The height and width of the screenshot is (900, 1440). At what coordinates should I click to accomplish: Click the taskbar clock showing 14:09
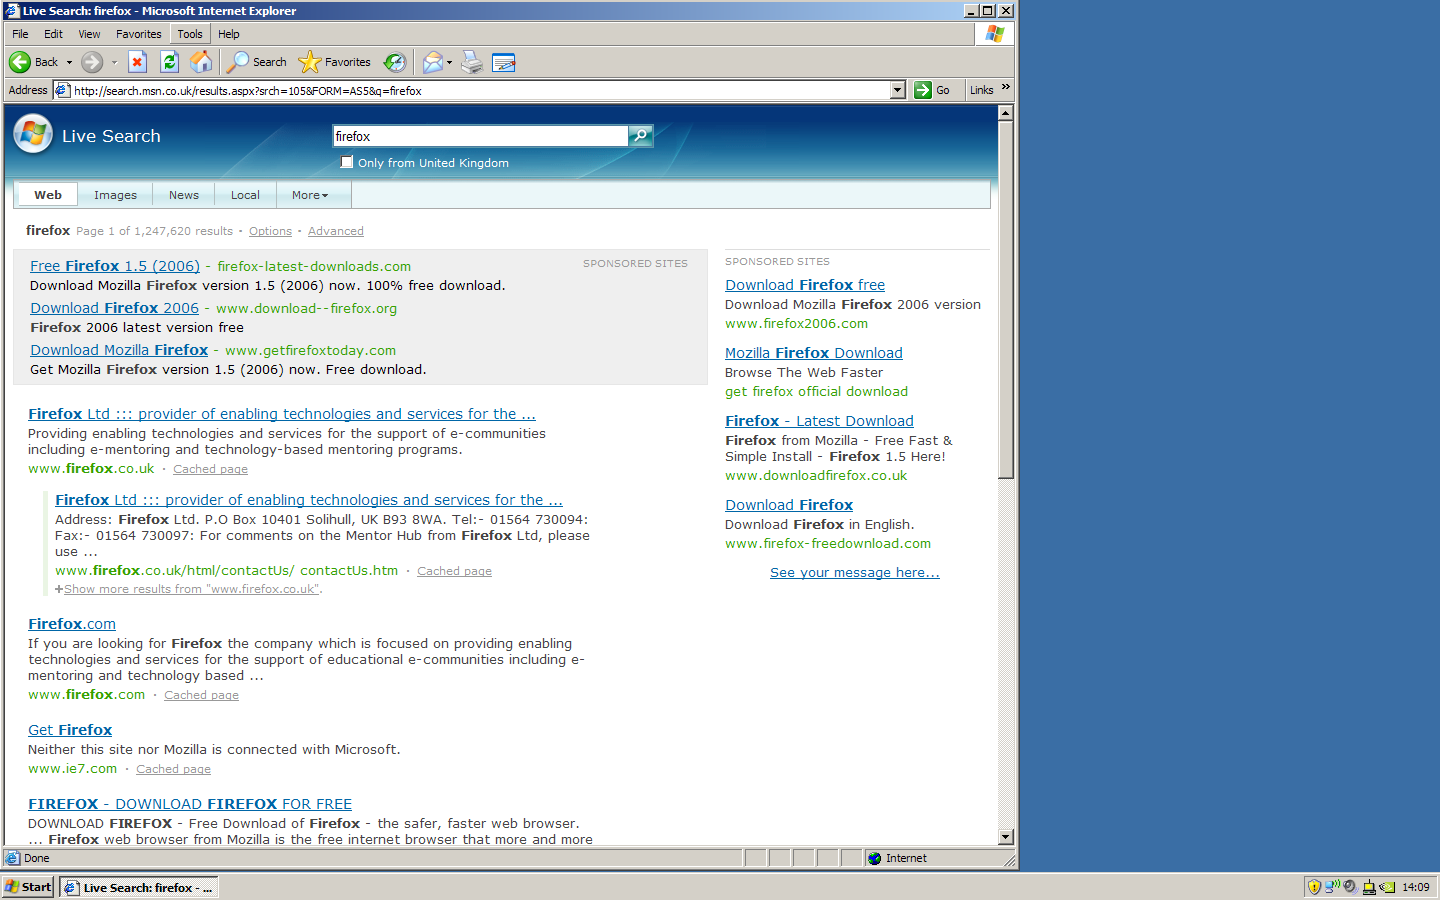(1415, 887)
